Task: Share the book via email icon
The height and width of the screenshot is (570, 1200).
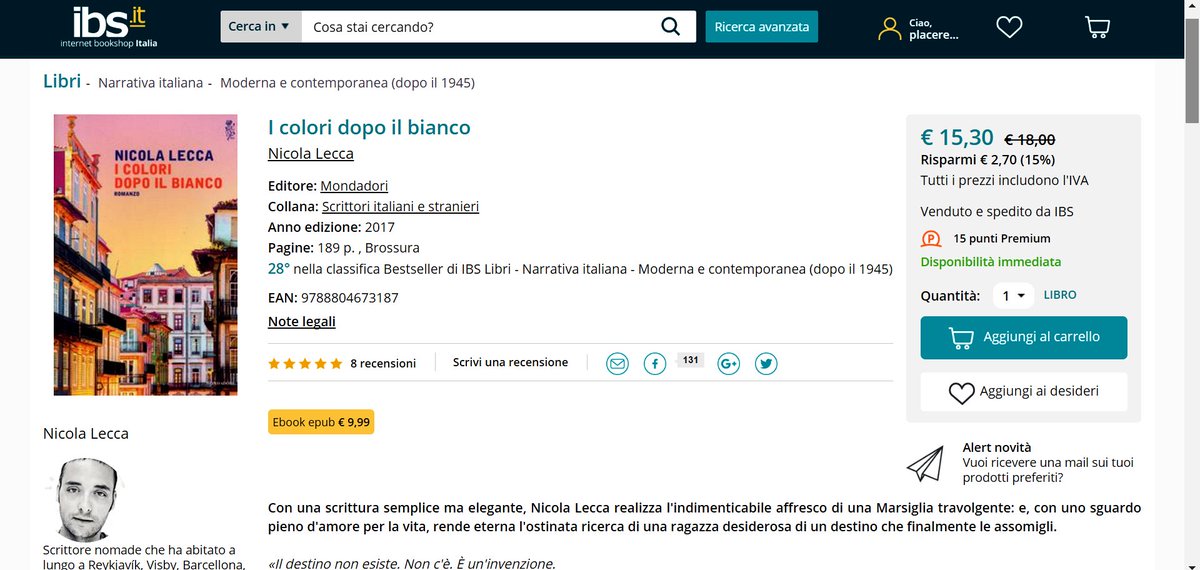Action: click(x=618, y=364)
